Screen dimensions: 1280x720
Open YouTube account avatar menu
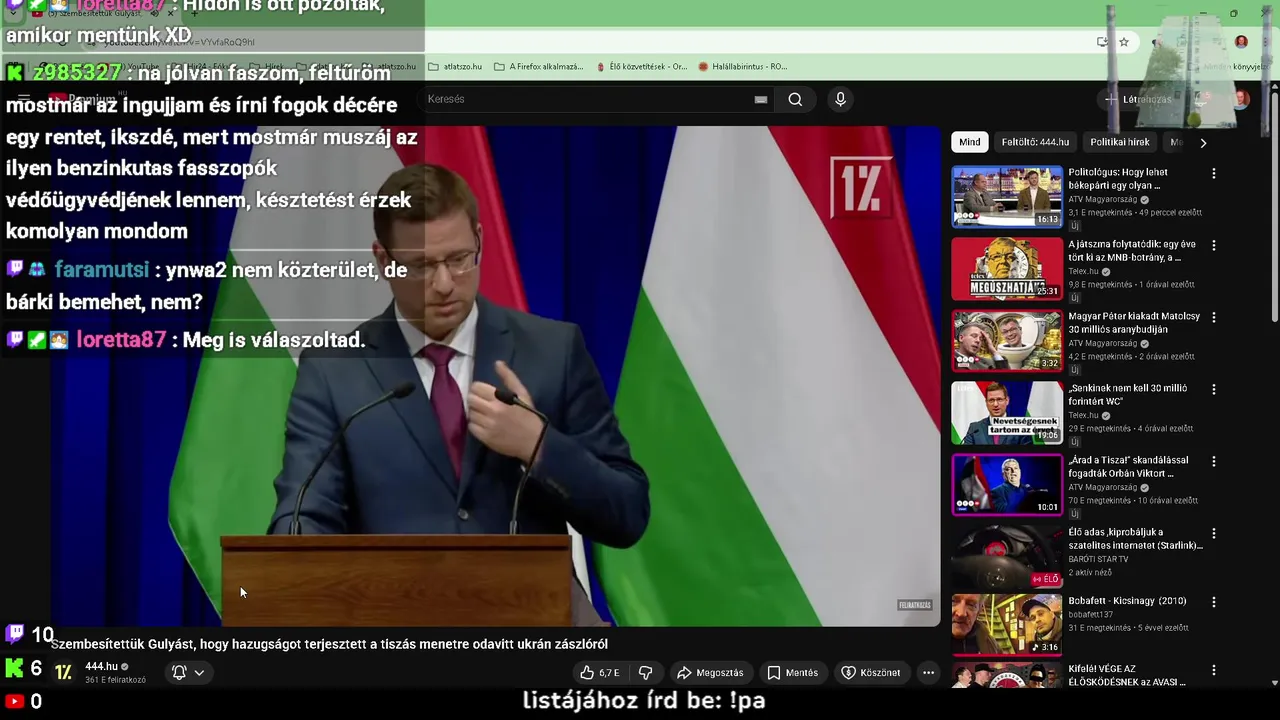pyautogui.click(x=1240, y=99)
